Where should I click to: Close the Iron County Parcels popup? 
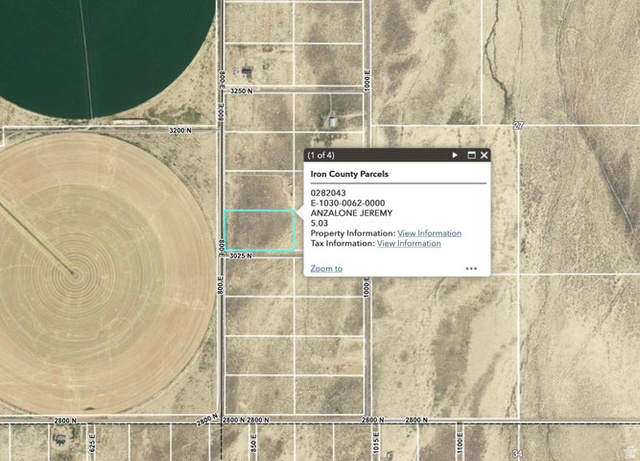pyautogui.click(x=484, y=155)
